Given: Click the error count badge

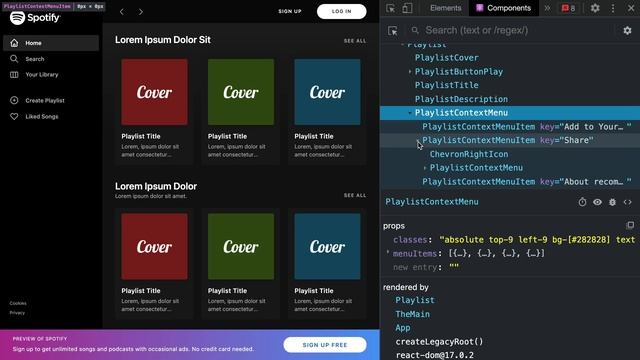Looking at the screenshot, I should [569, 8].
